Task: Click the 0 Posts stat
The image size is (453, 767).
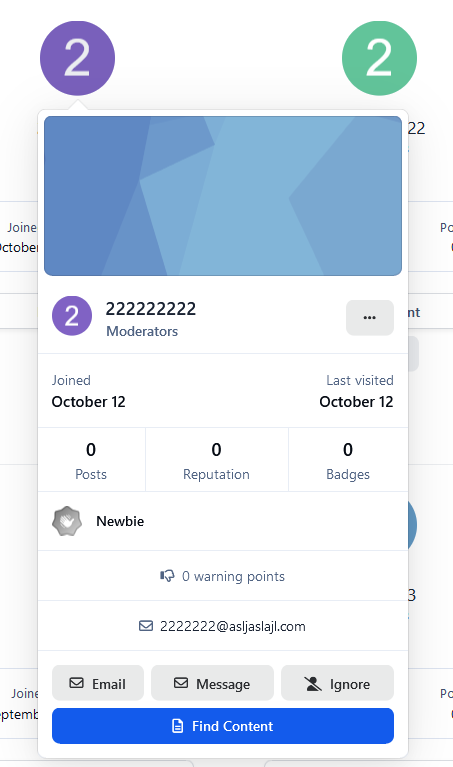Action: point(91,460)
